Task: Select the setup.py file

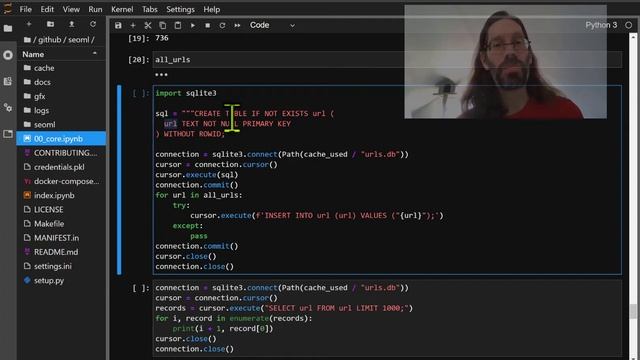Action: 61,280
